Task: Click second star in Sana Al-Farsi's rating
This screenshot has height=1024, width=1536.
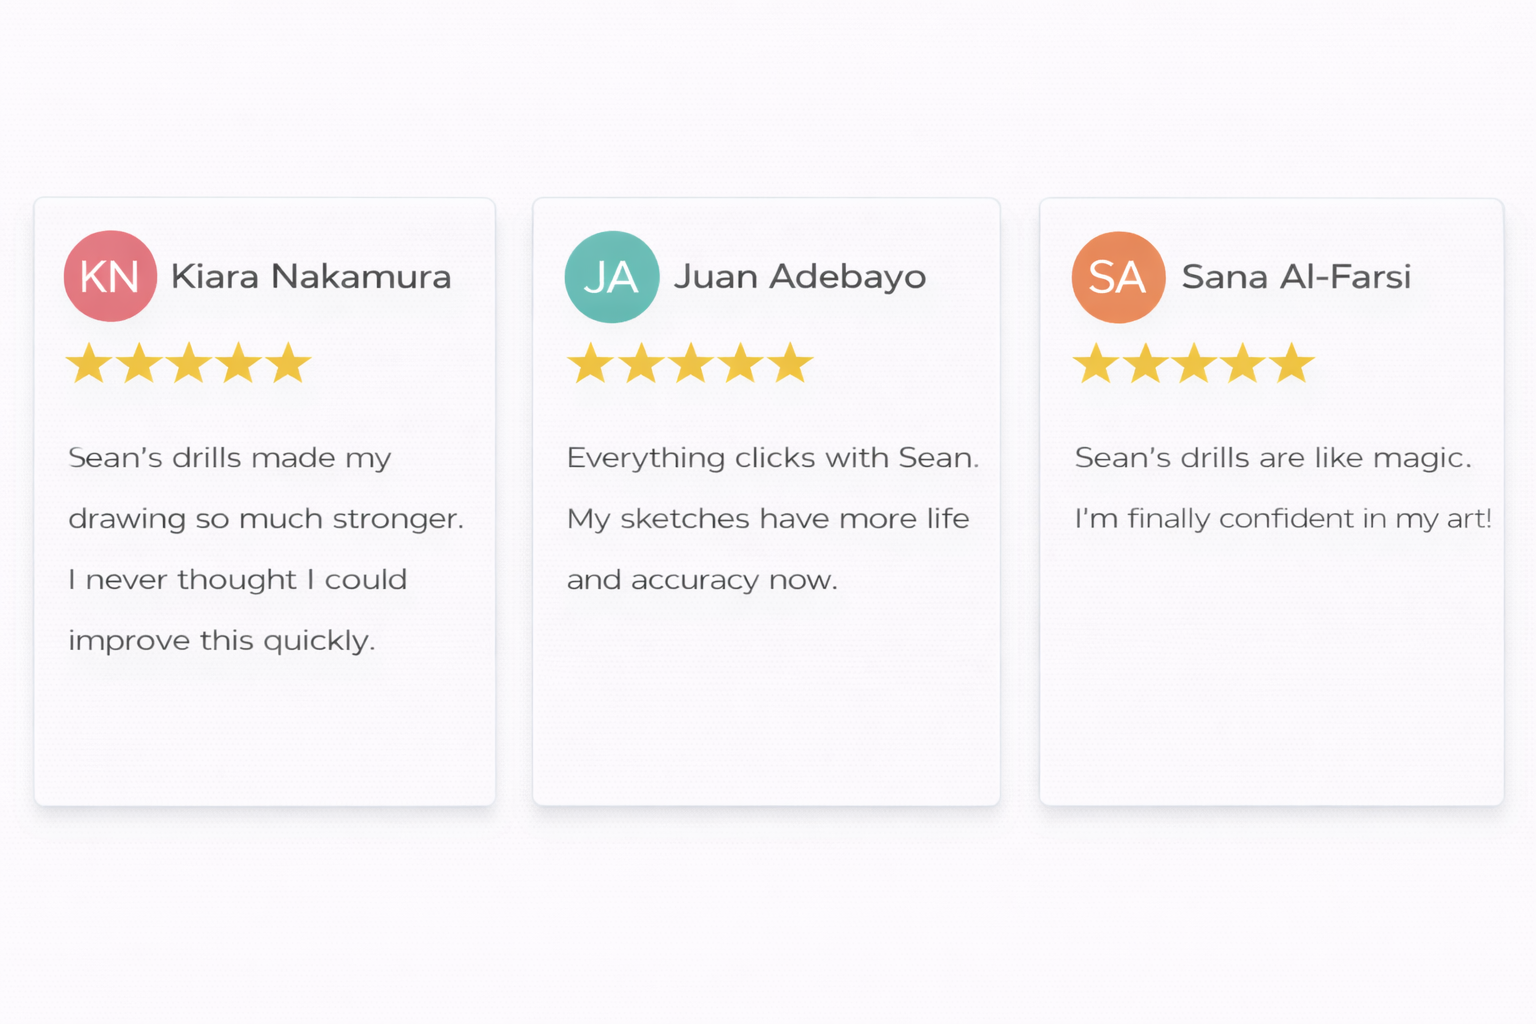Action: [x=1145, y=363]
